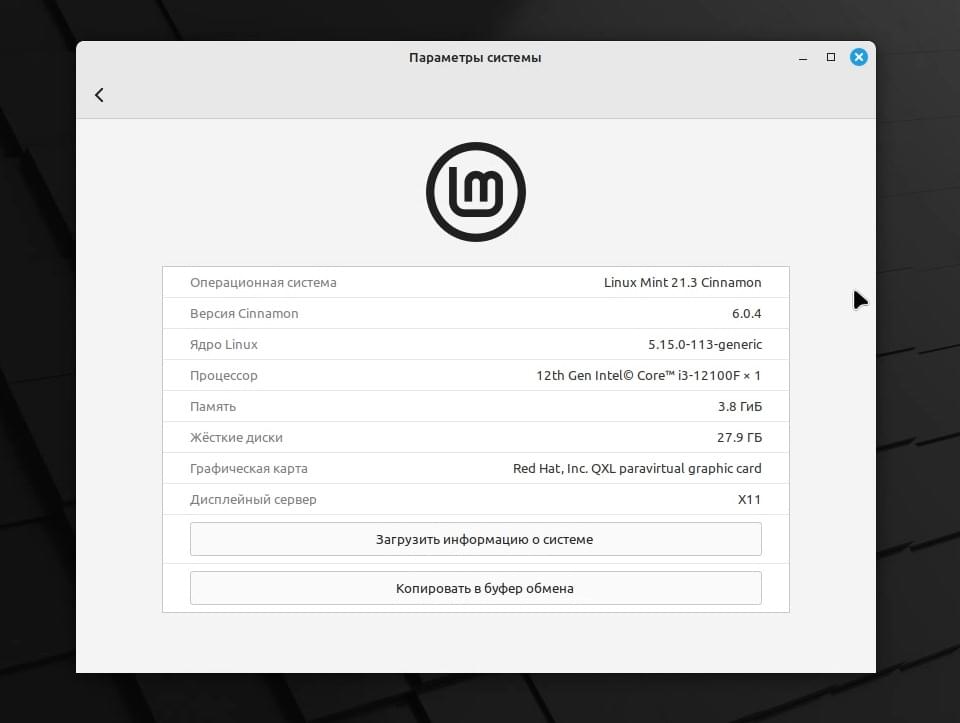Select the Жёсткие диски label
The image size is (960, 723).
pyautogui.click(x=236, y=438)
